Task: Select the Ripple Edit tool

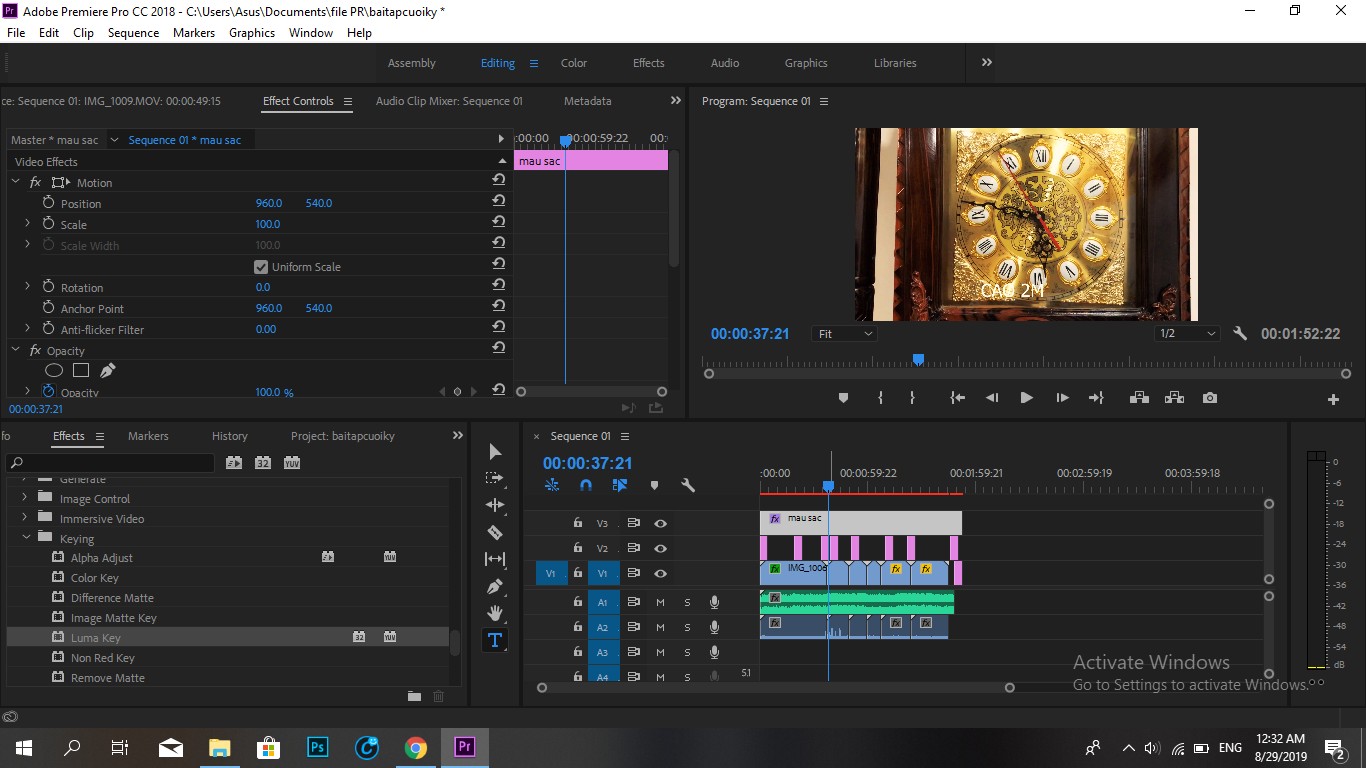Action: [495, 506]
